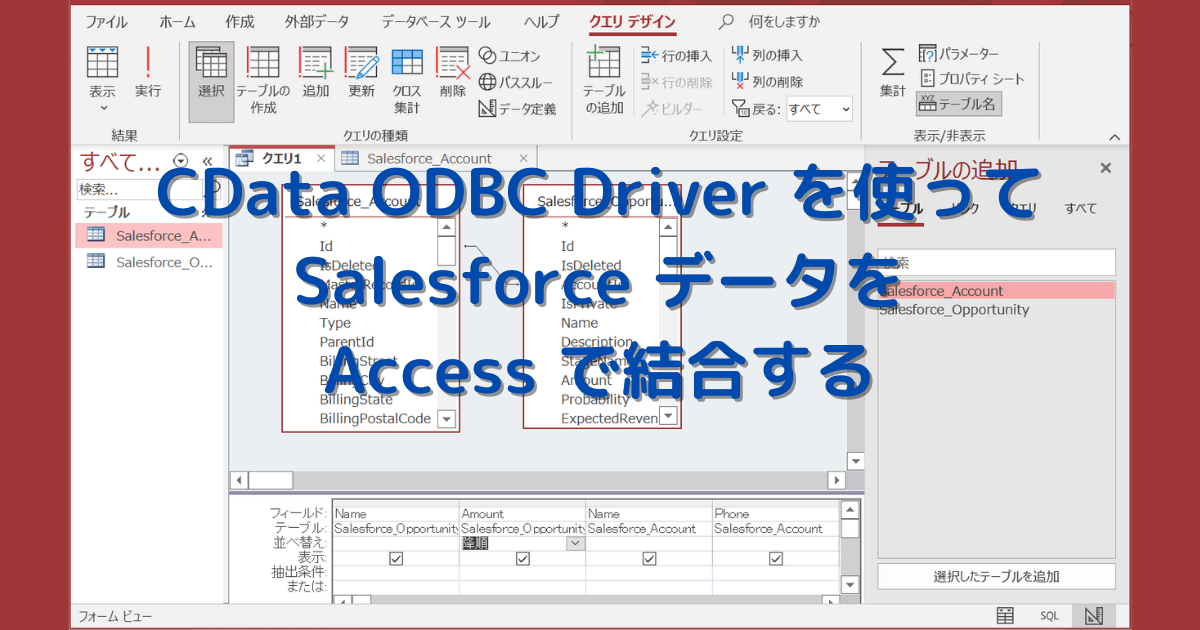Viewport: 1200px width, 630px height.
Task: Toggle 表示 checkbox for Phone column
Action: point(776,558)
